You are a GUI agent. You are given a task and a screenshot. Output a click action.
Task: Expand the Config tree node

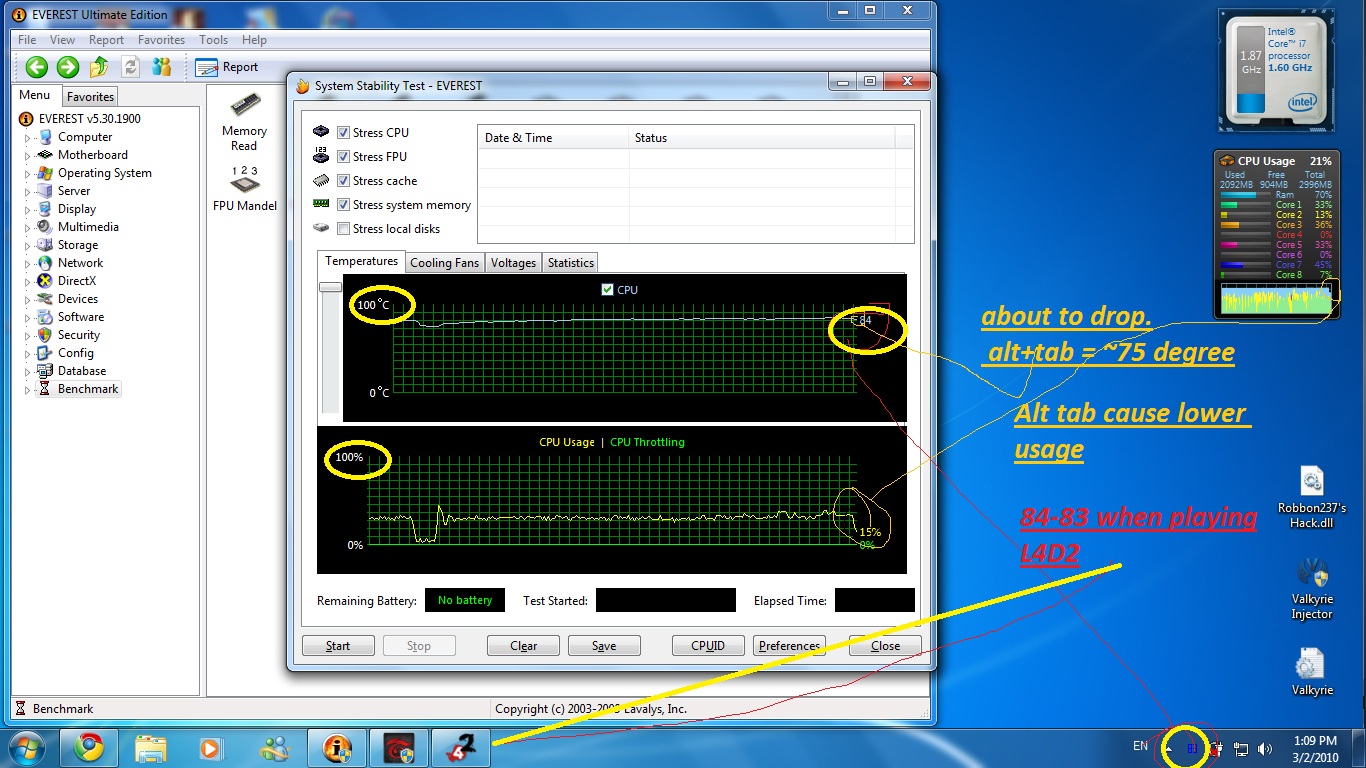(x=28, y=354)
